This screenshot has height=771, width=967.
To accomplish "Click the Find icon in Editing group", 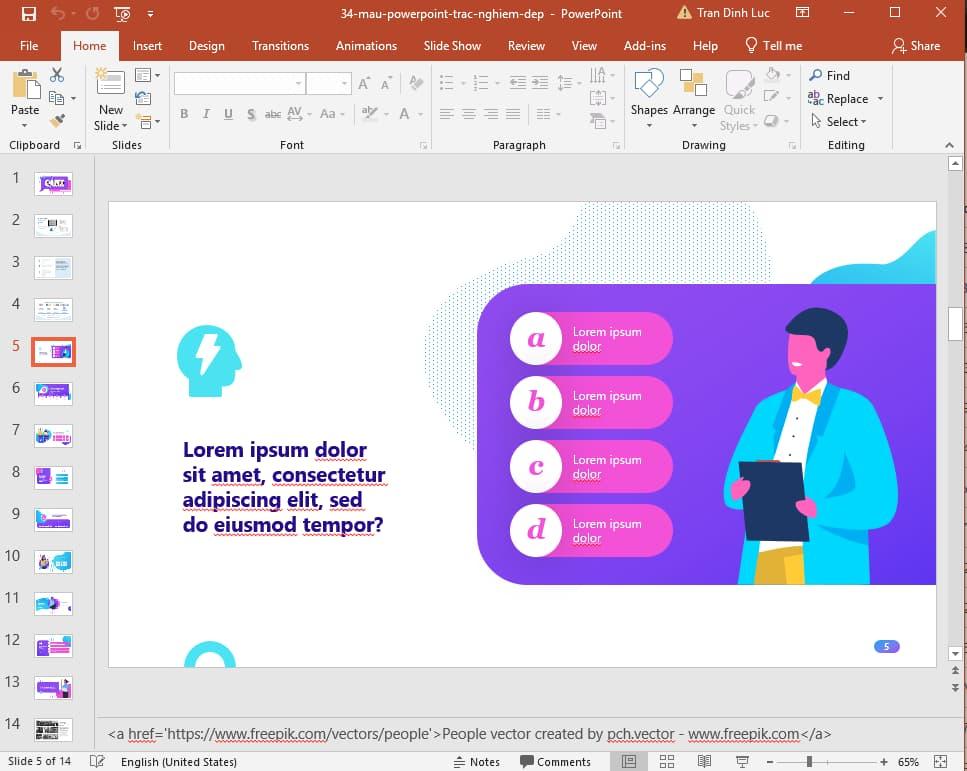I will [832, 75].
